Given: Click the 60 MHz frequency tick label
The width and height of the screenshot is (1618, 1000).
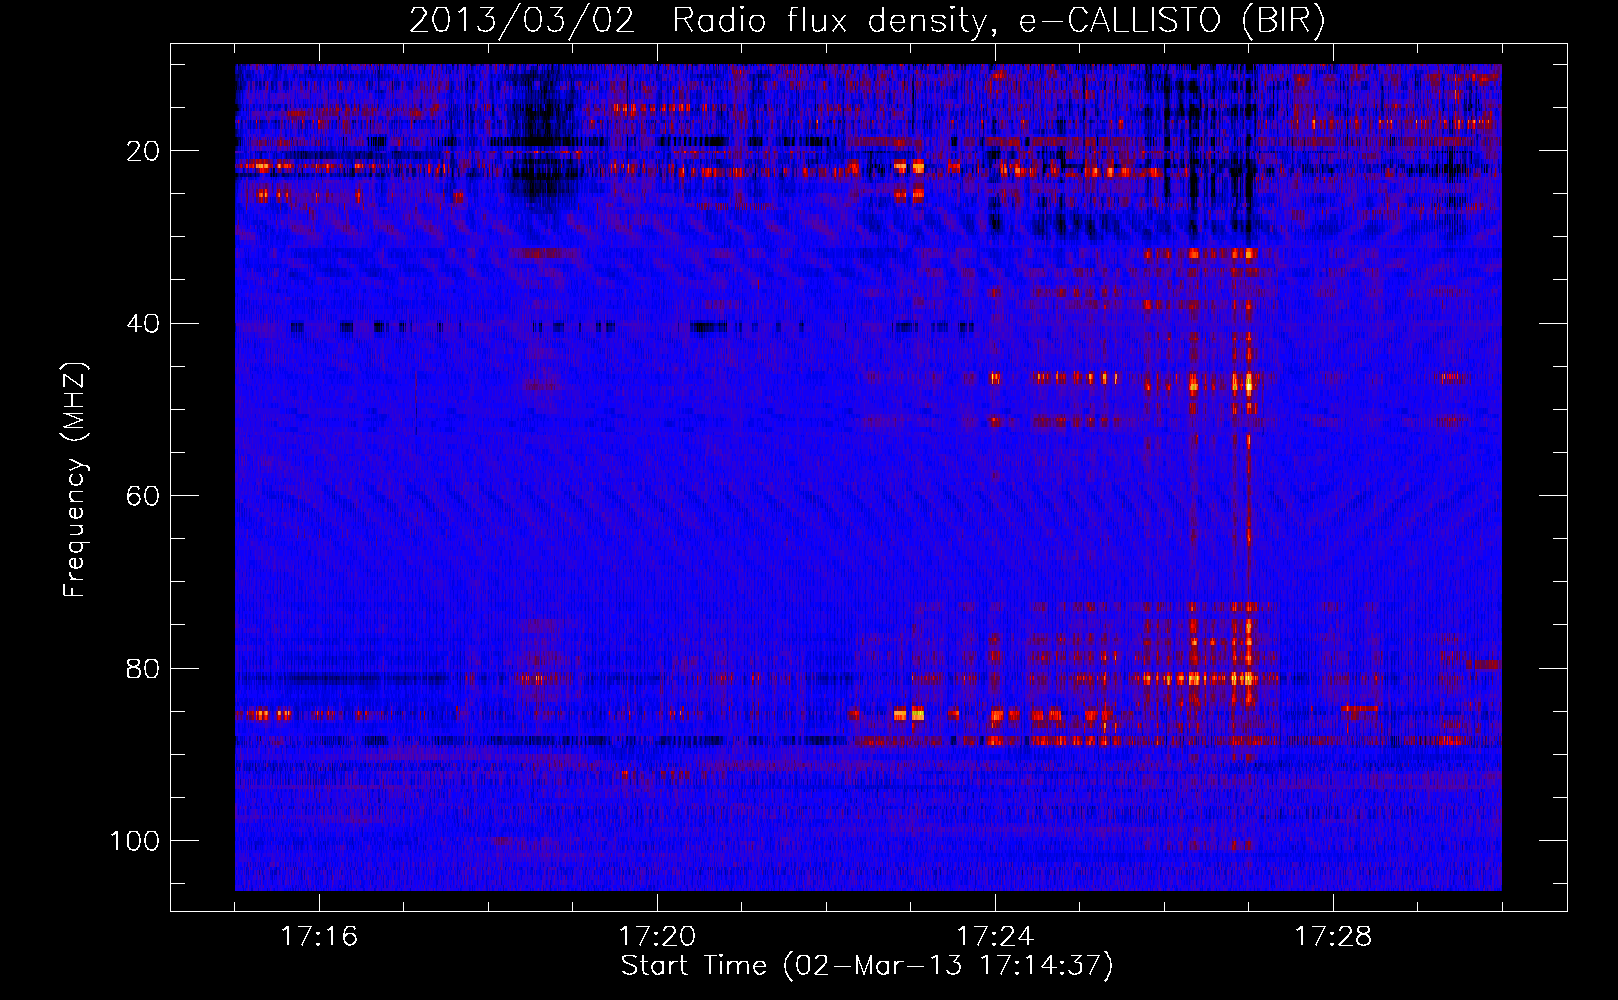Looking at the screenshot, I should 141,496.
